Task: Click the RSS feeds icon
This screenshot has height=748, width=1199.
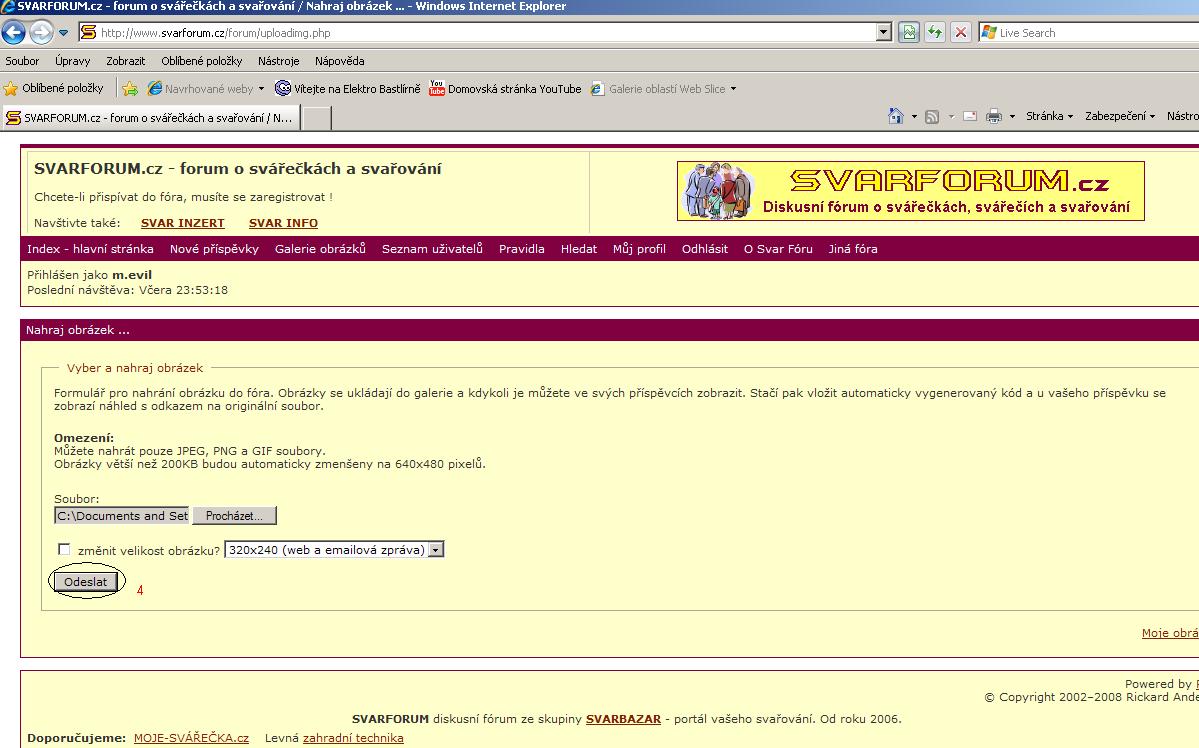Action: (931, 116)
